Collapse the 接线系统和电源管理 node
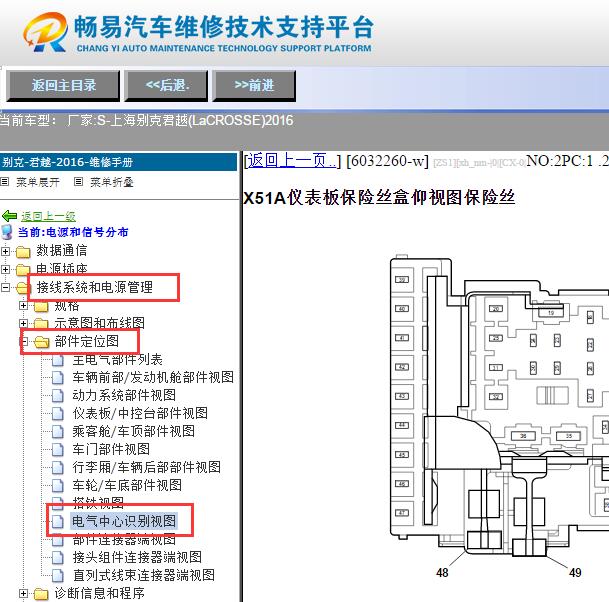The width and height of the screenshot is (609, 602). coord(5,287)
